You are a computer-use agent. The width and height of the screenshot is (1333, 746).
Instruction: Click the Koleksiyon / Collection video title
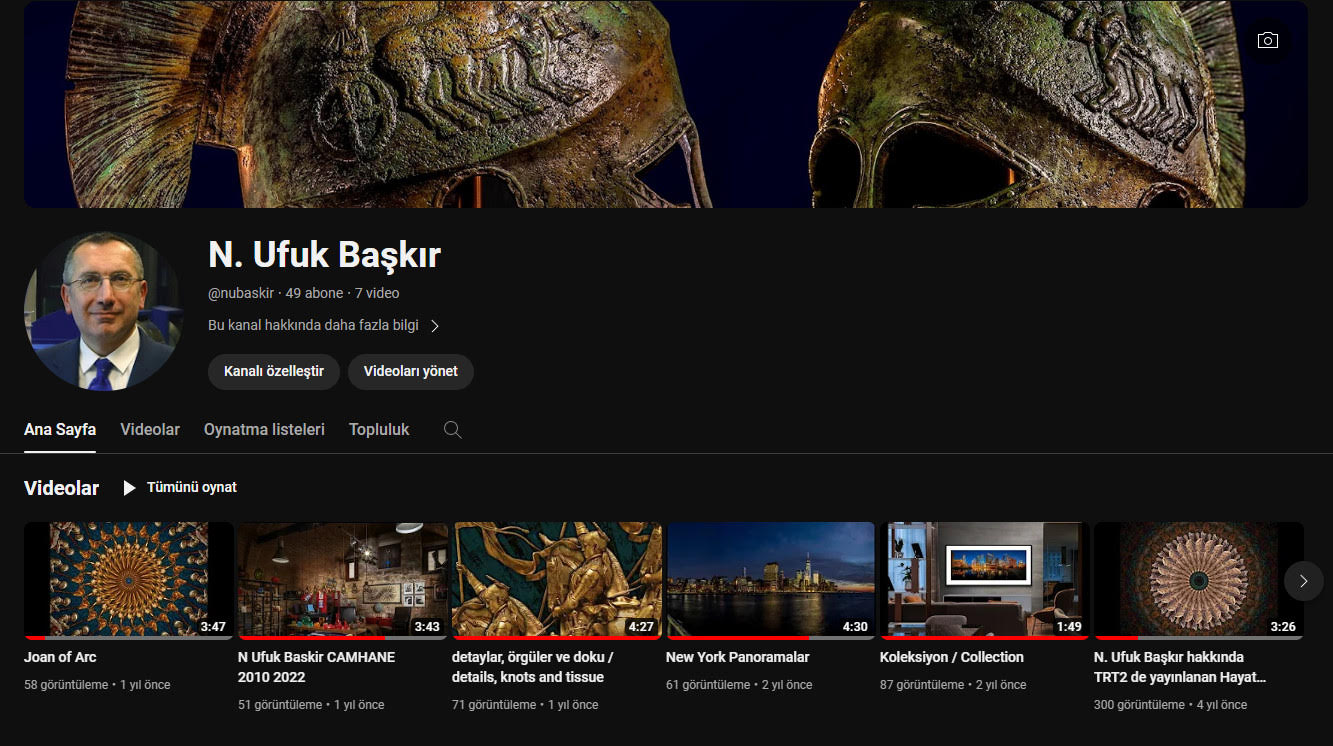tap(951, 657)
